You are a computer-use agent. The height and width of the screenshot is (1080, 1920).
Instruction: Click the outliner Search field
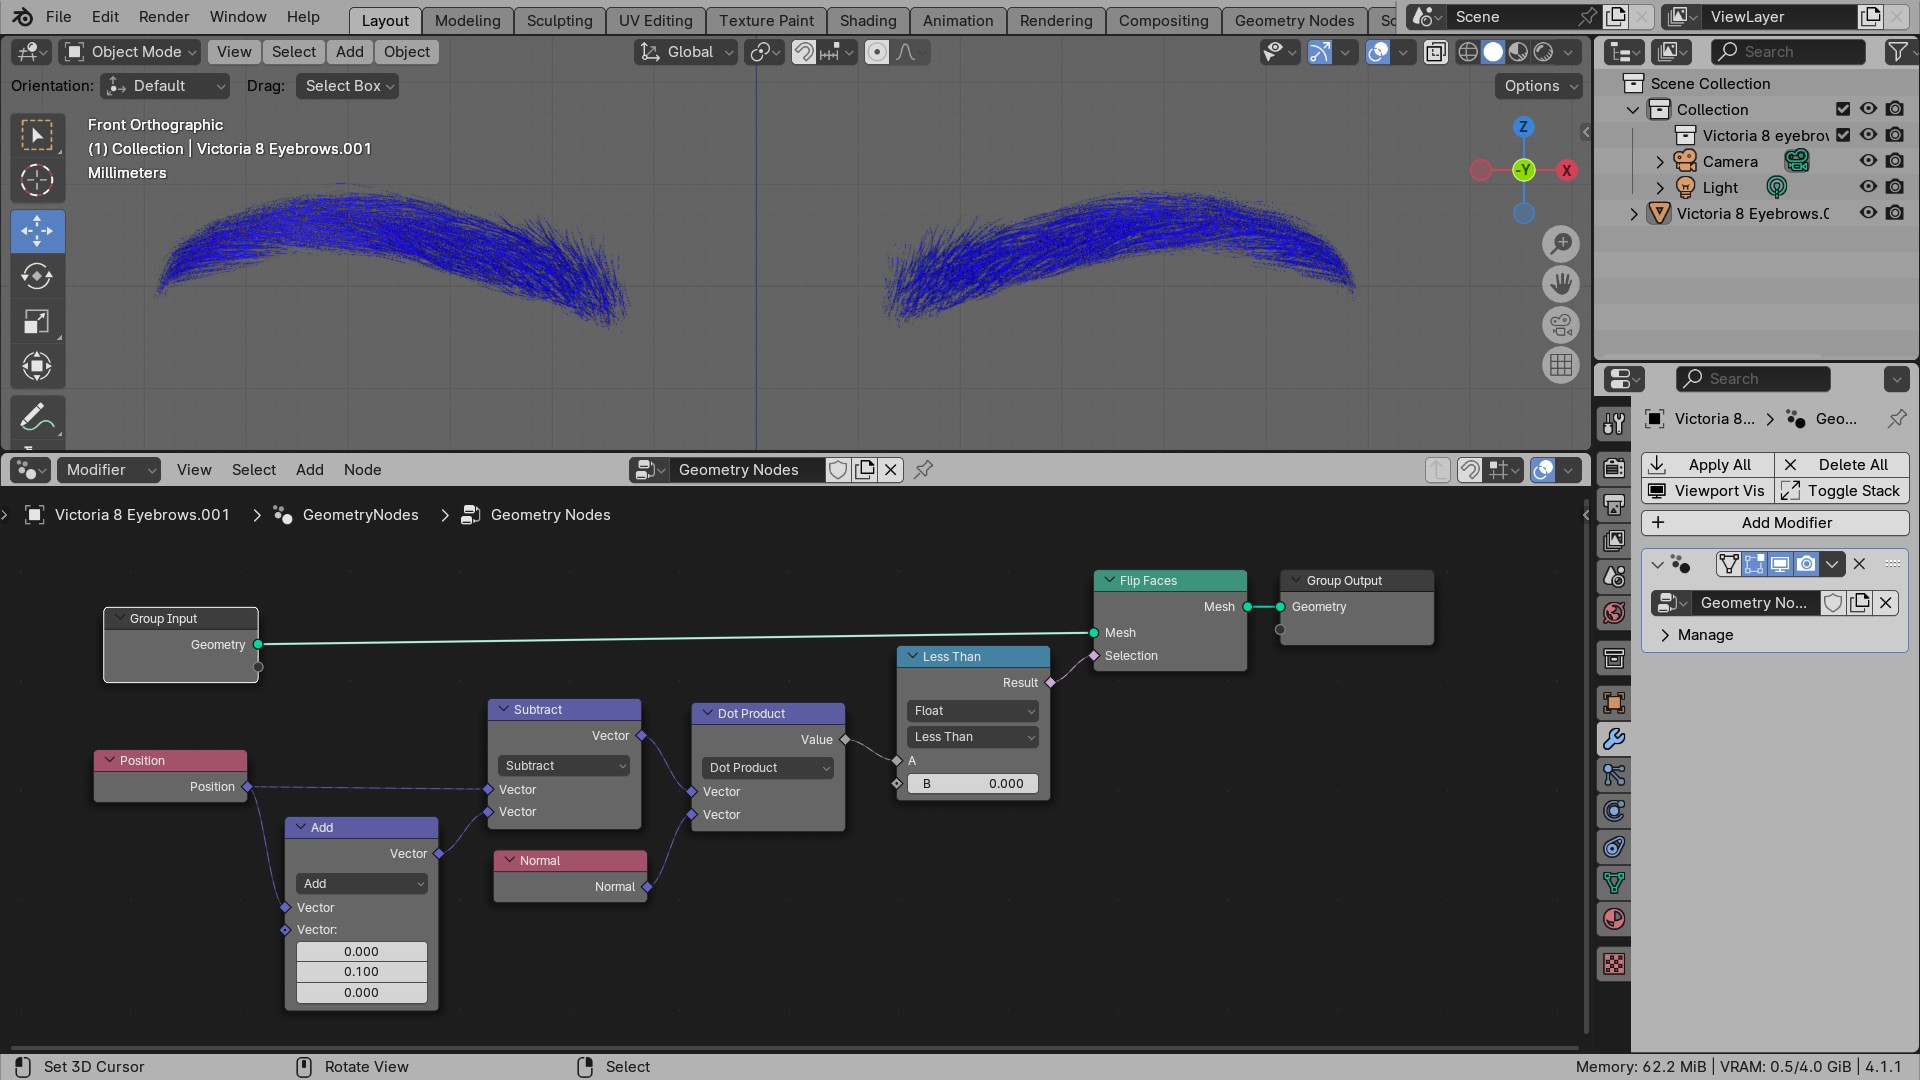(x=1788, y=52)
